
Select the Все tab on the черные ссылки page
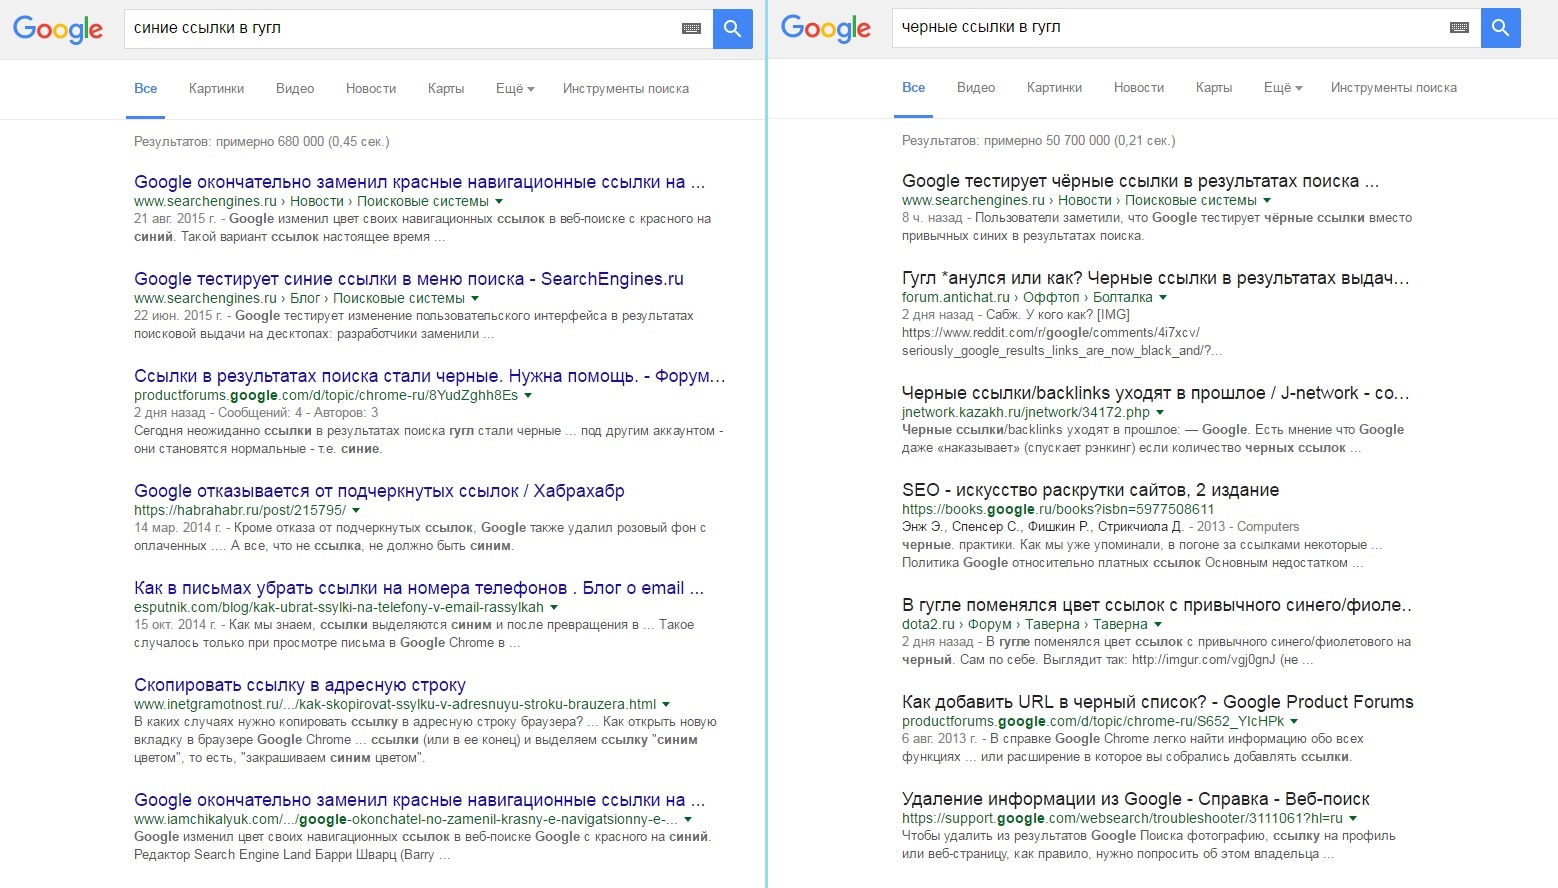click(914, 88)
